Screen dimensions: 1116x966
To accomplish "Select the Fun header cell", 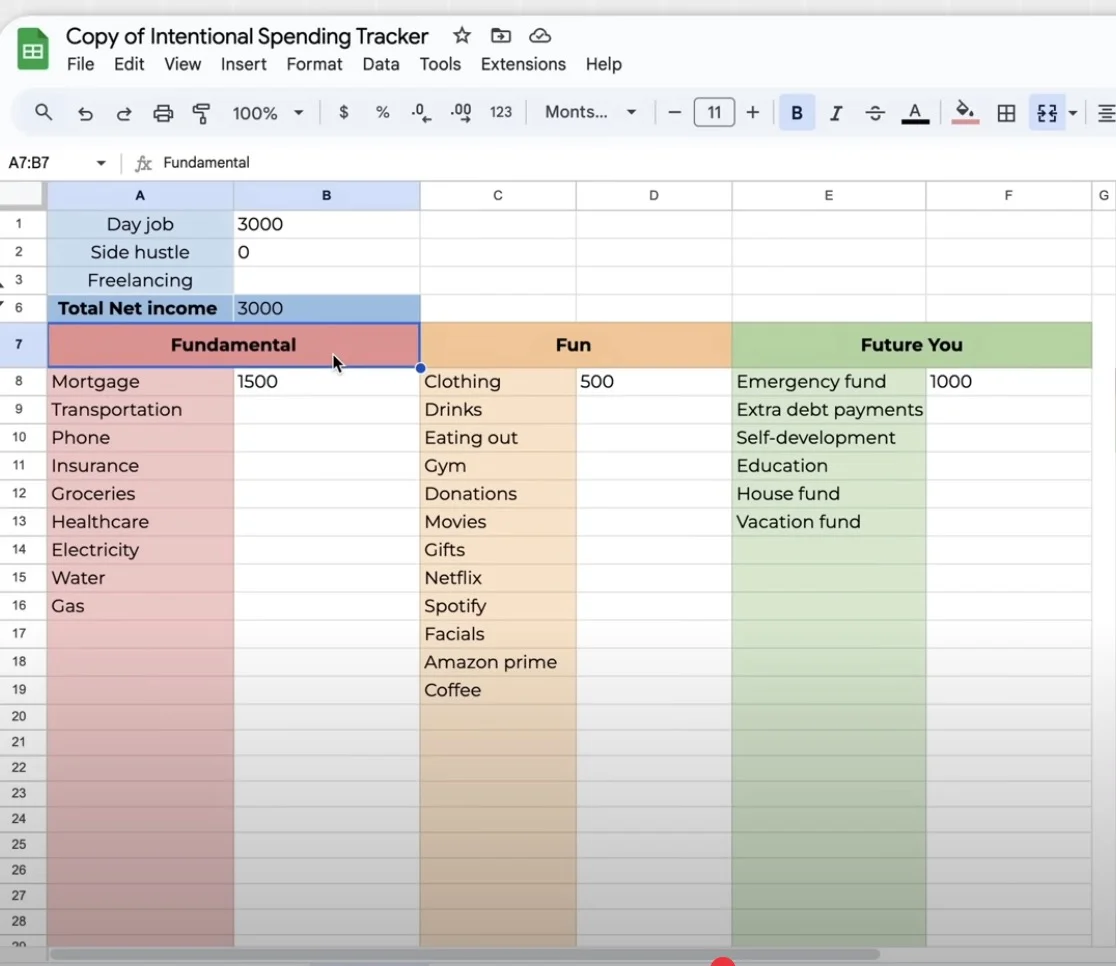I will 575,345.
